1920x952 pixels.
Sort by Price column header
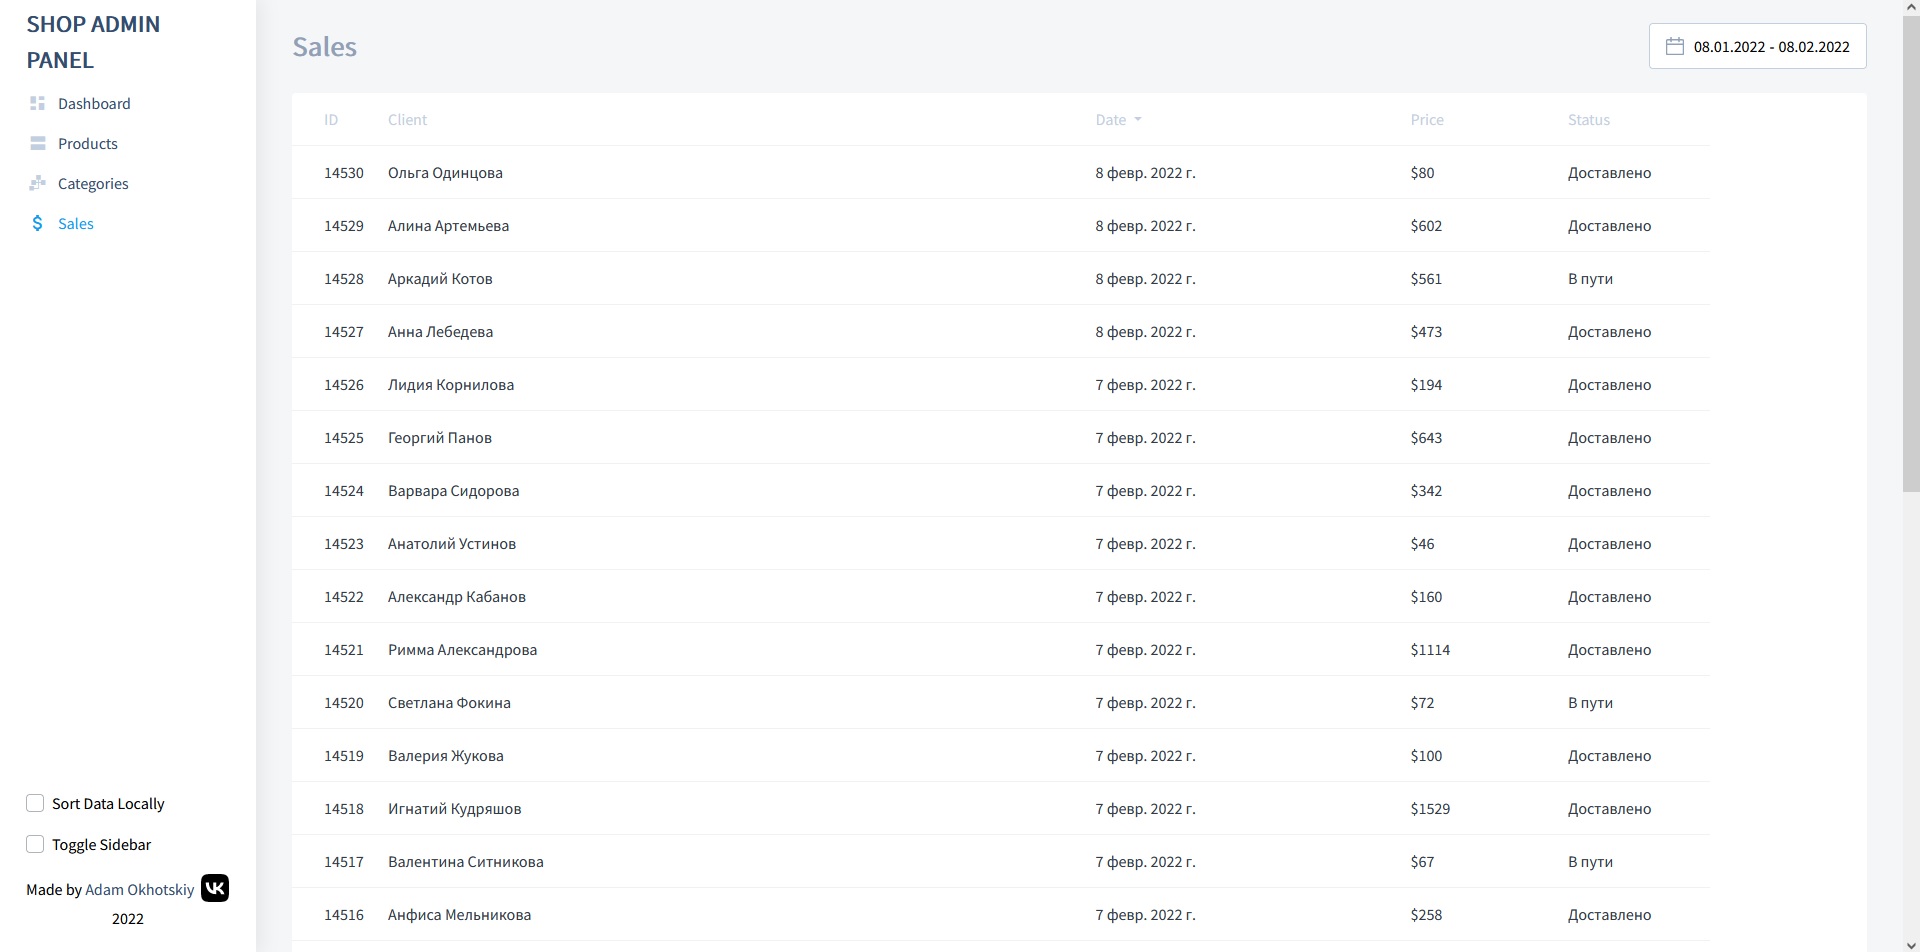tap(1427, 120)
